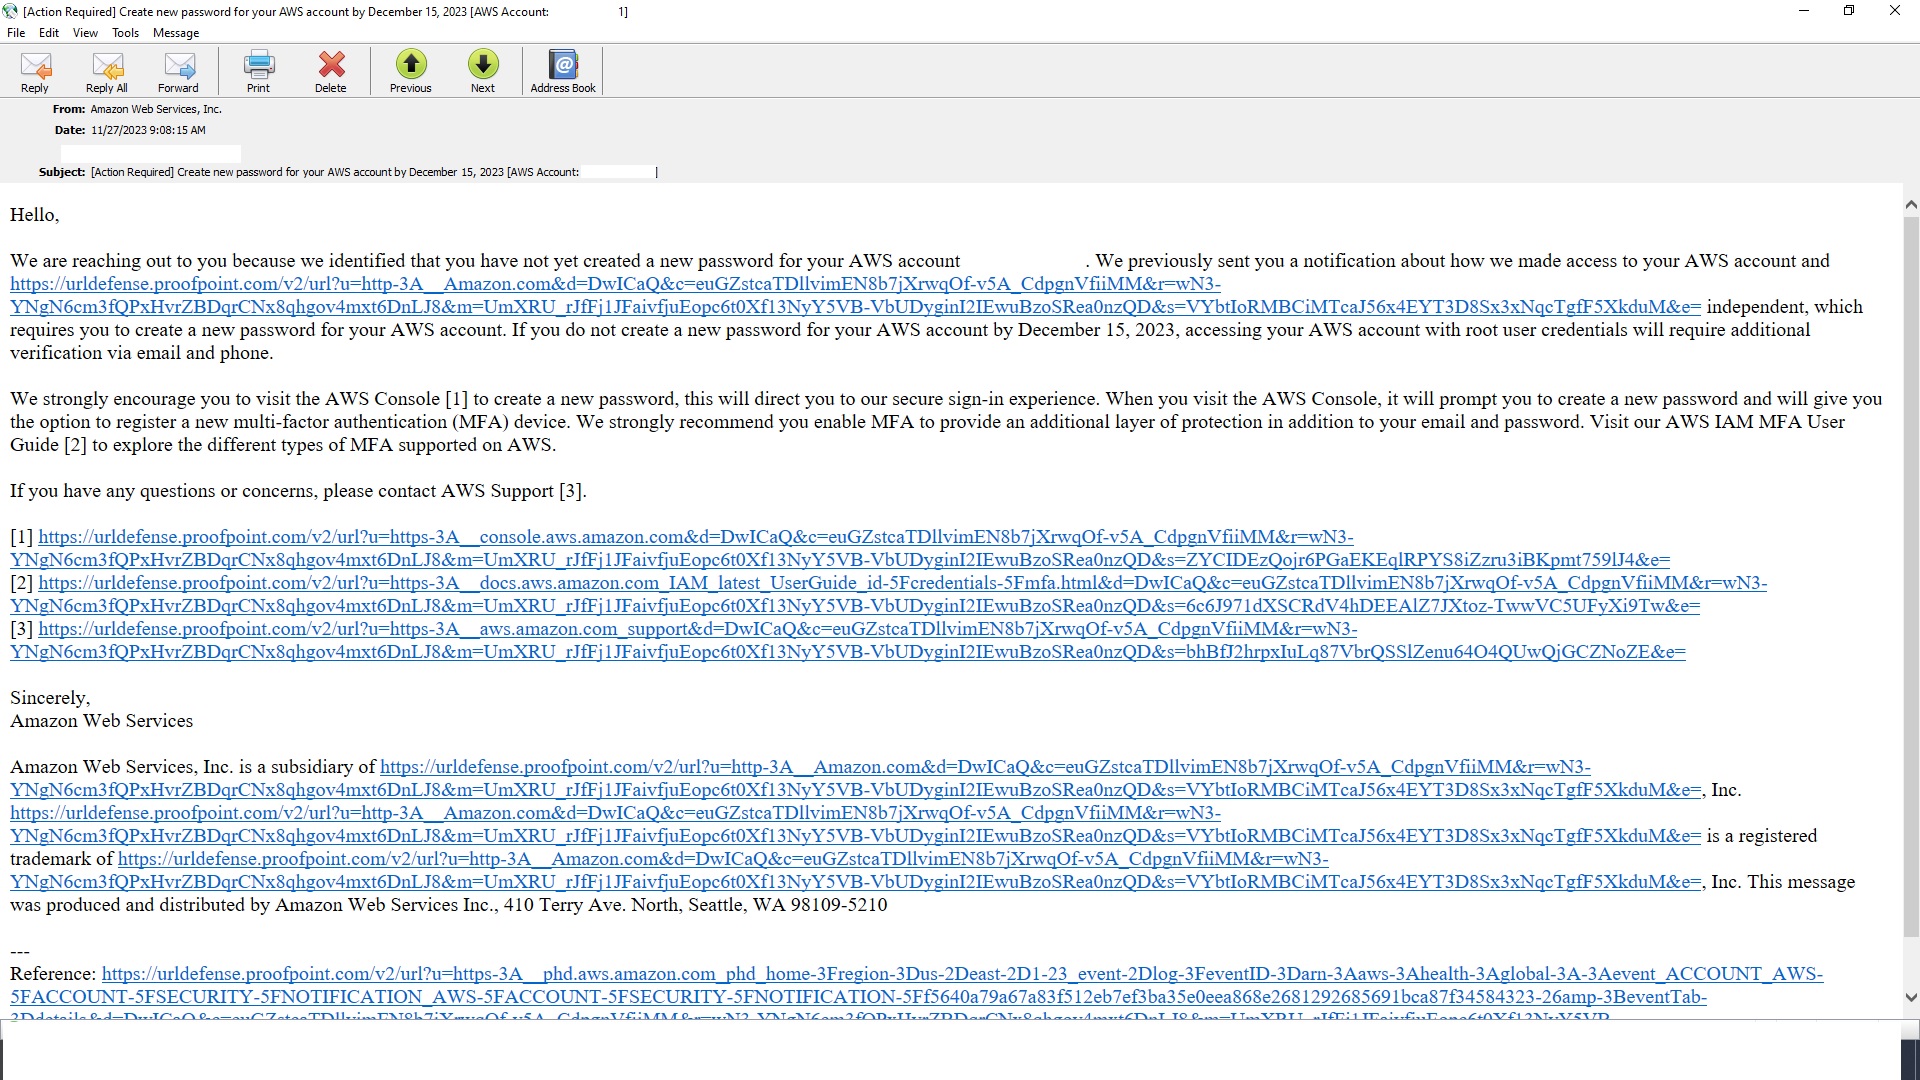Open the Tools menu

[x=125, y=33]
